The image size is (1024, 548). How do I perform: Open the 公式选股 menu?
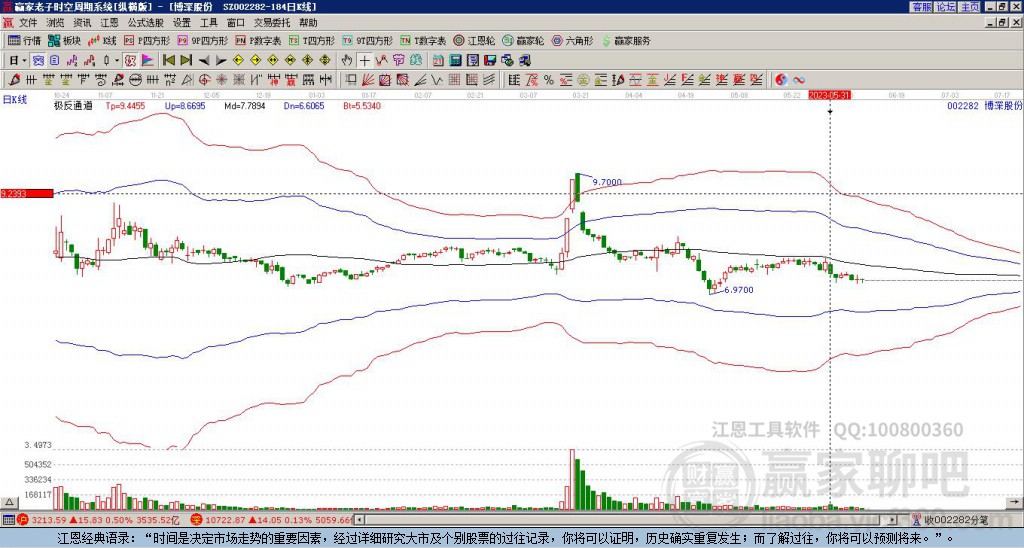(146, 23)
